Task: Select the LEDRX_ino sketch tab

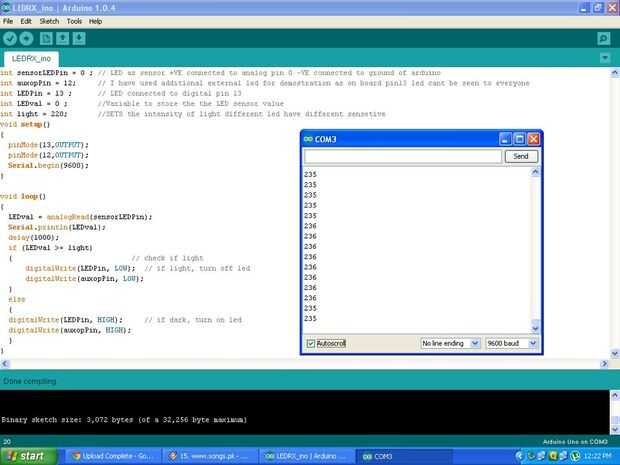Action: pos(31,59)
